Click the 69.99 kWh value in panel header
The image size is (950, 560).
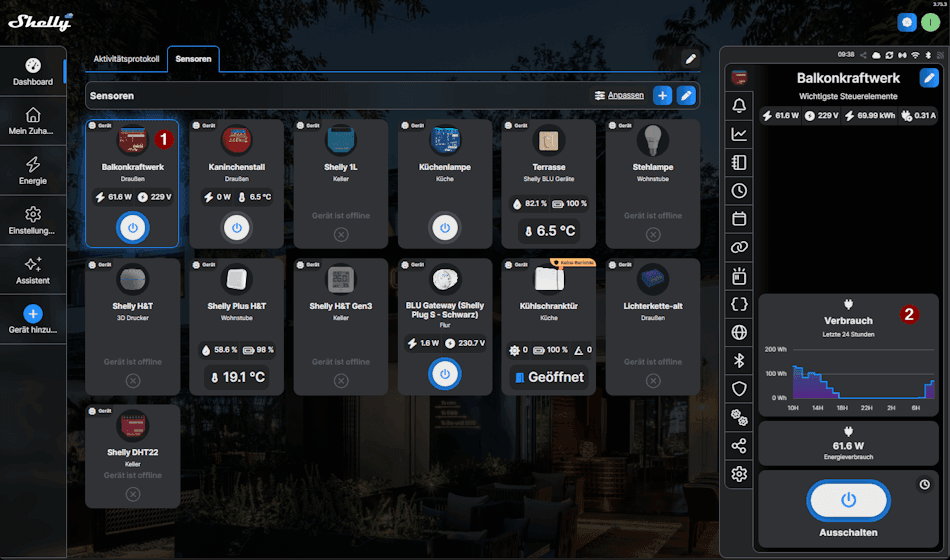pos(871,115)
